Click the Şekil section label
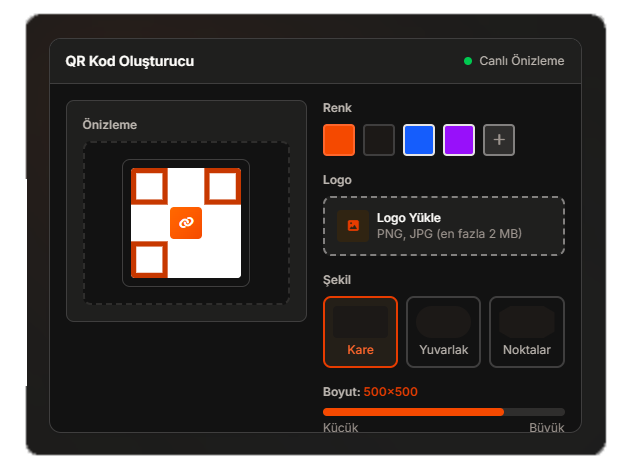 coord(337,280)
